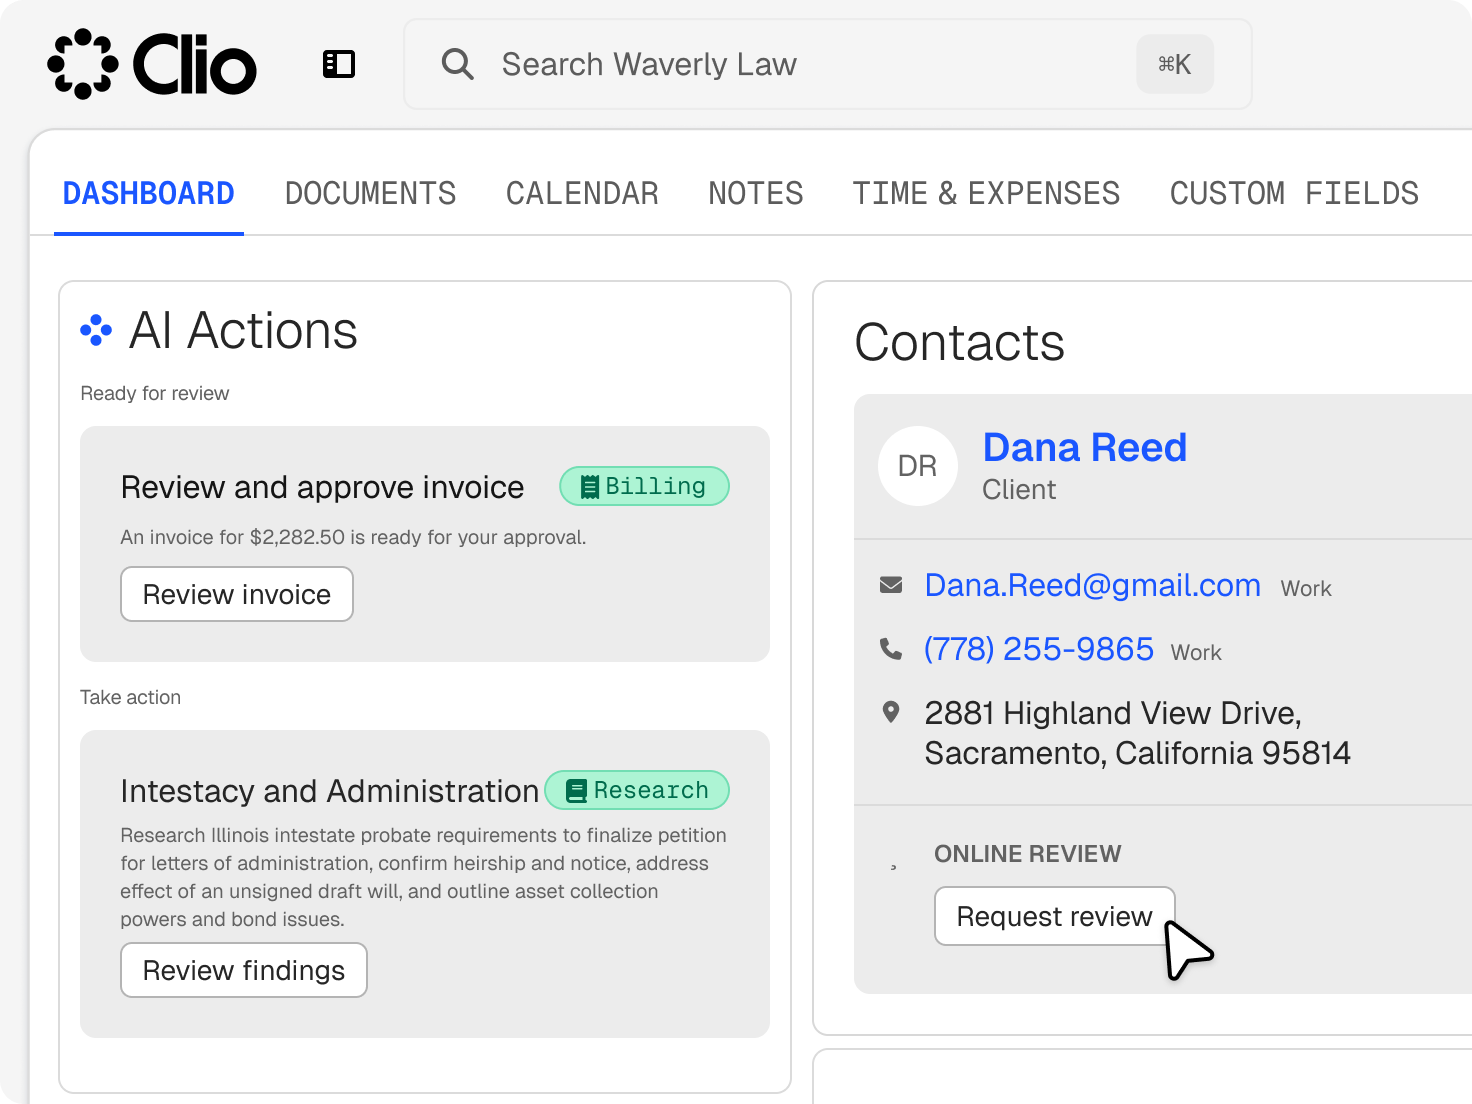Call (778) 255-9865 phone link
Viewport: 1472px width, 1104px height.
click(x=1039, y=649)
